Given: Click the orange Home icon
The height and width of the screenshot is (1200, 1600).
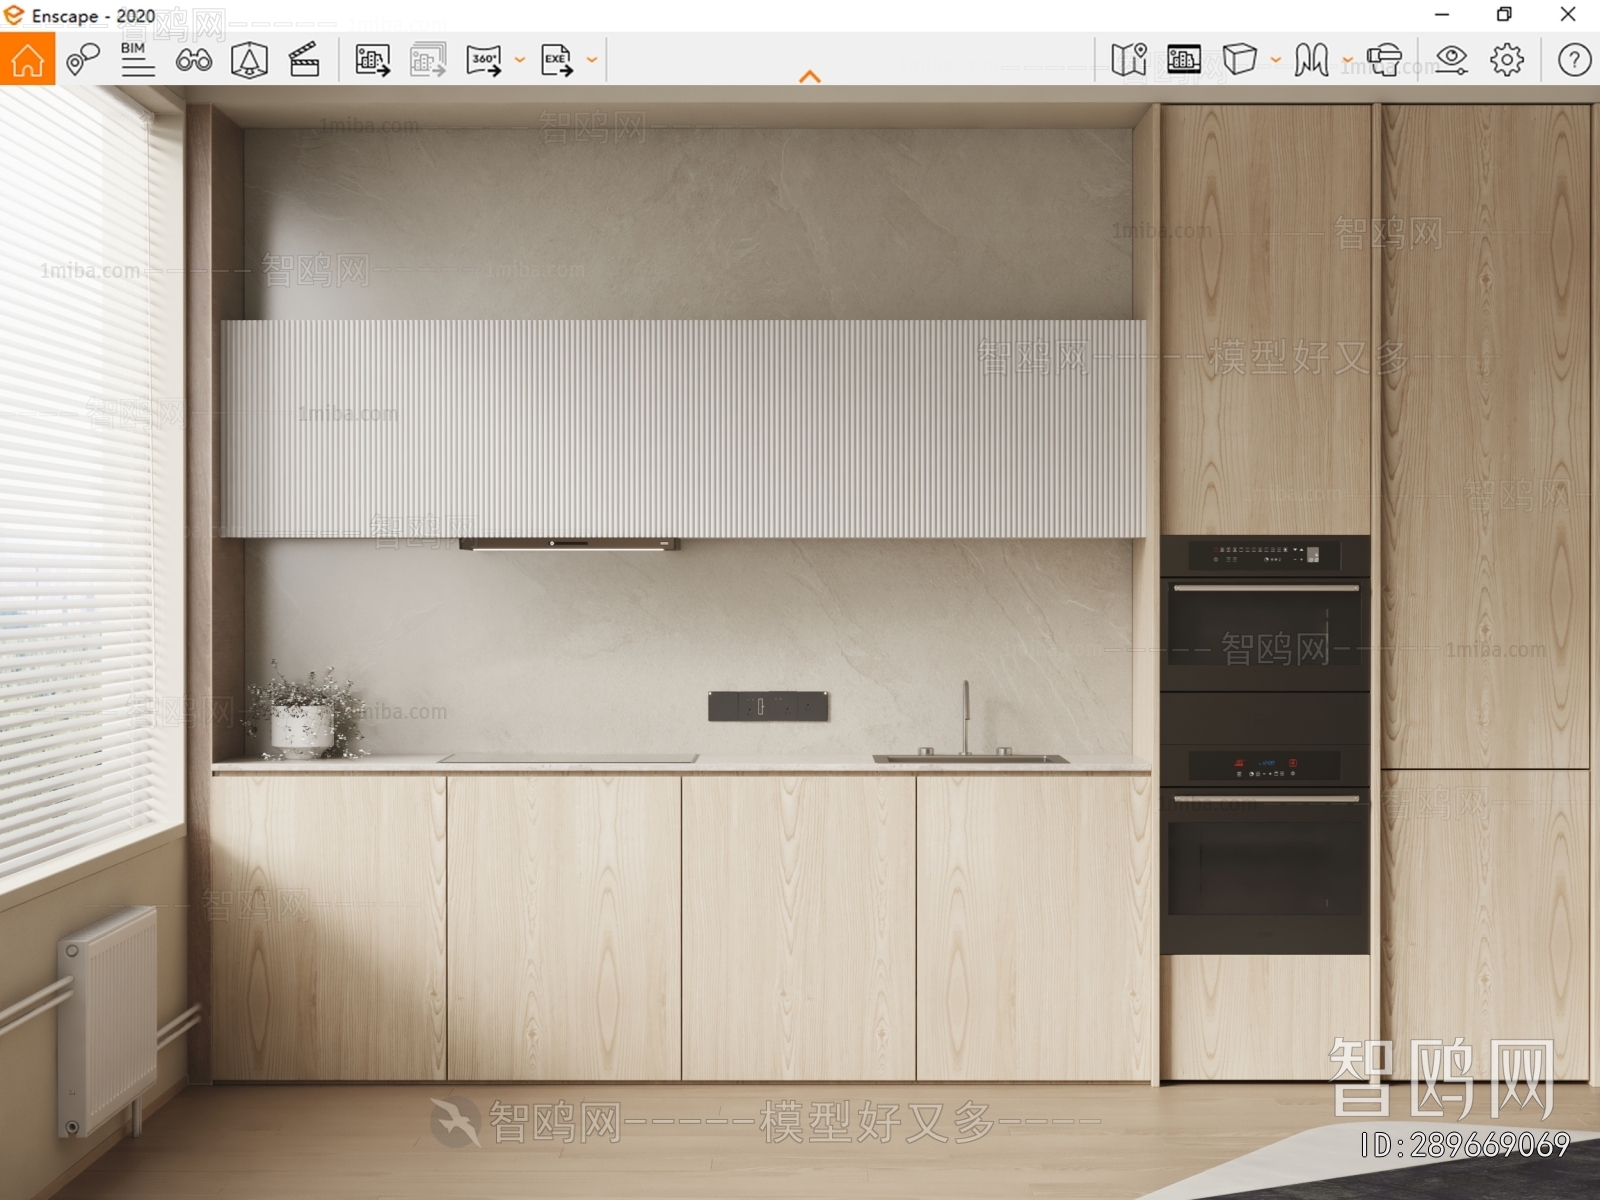Looking at the screenshot, I should pos(27,60).
